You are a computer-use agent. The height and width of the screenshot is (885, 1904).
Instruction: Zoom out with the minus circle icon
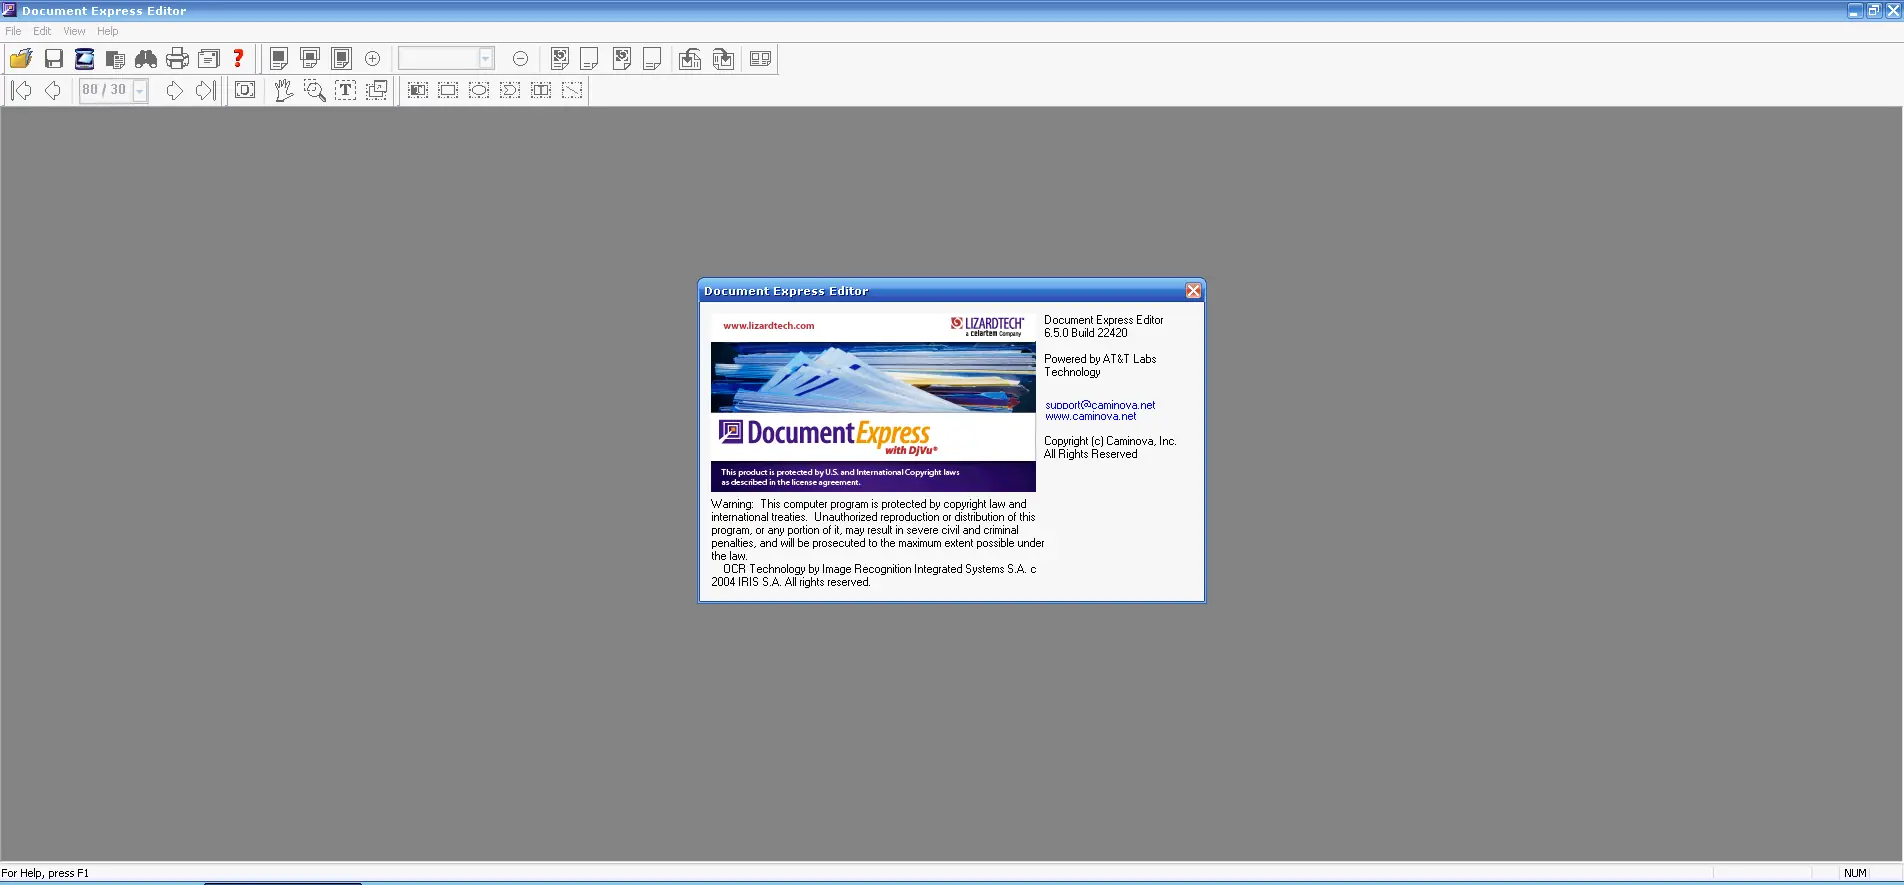click(x=520, y=59)
